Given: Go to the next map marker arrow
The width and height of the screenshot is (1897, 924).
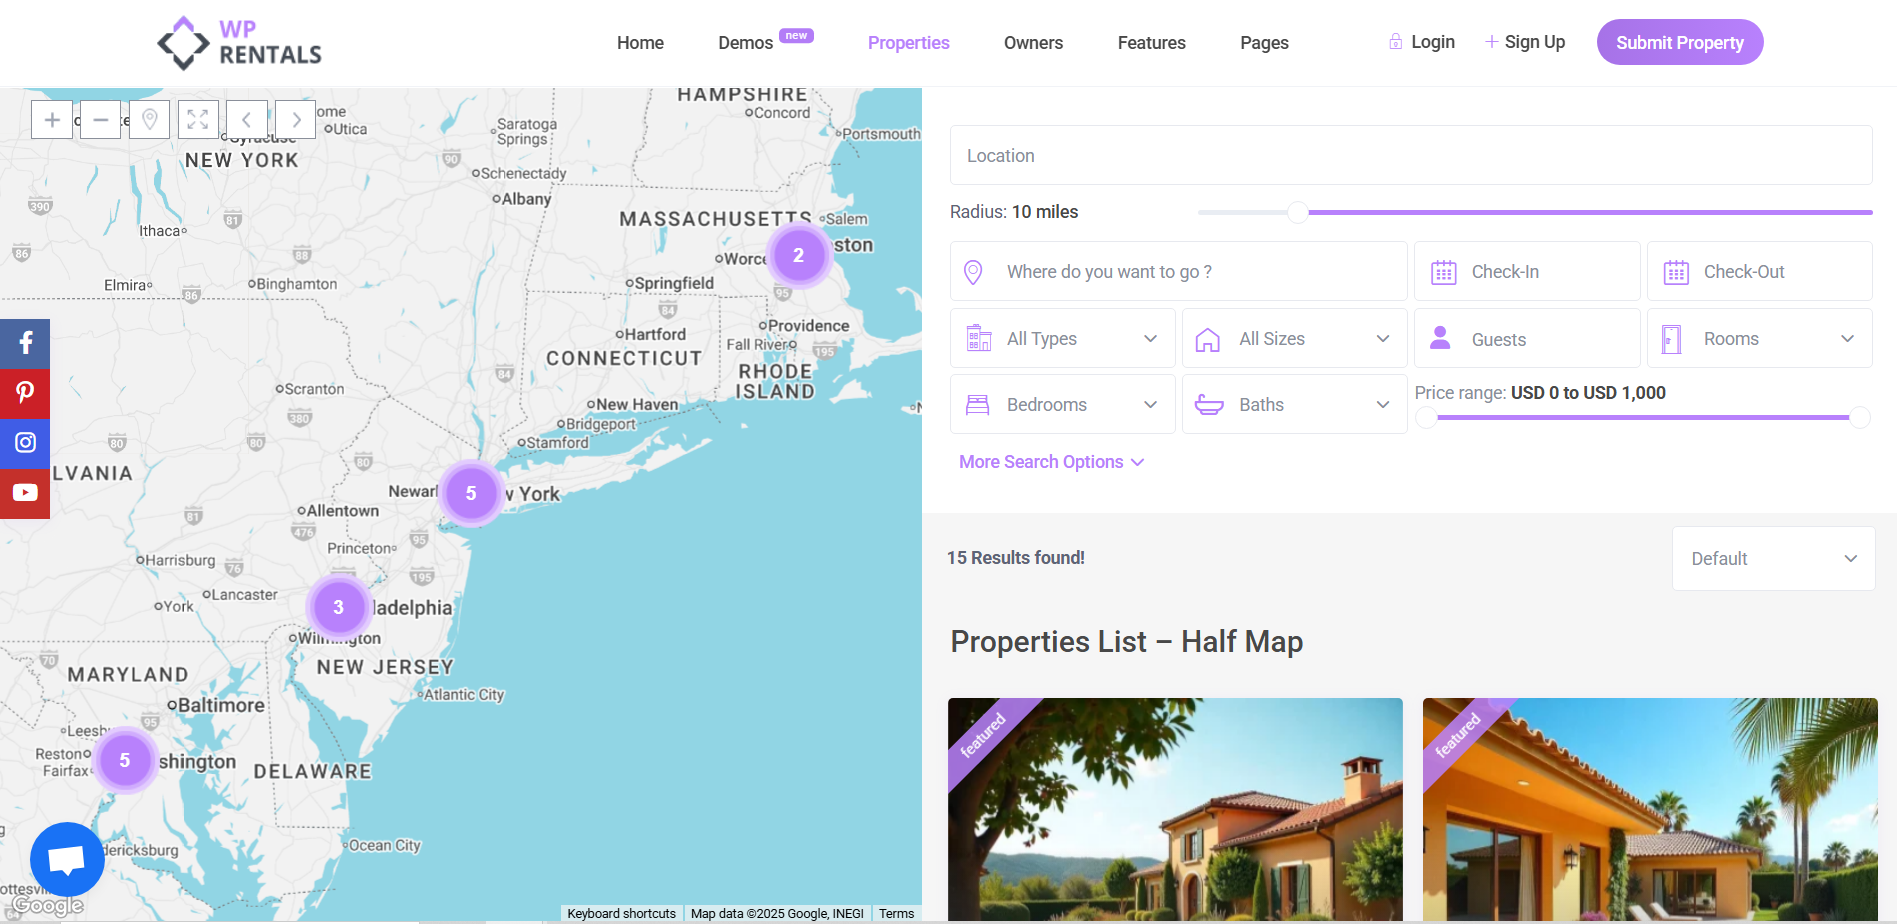Looking at the screenshot, I should pos(296,120).
